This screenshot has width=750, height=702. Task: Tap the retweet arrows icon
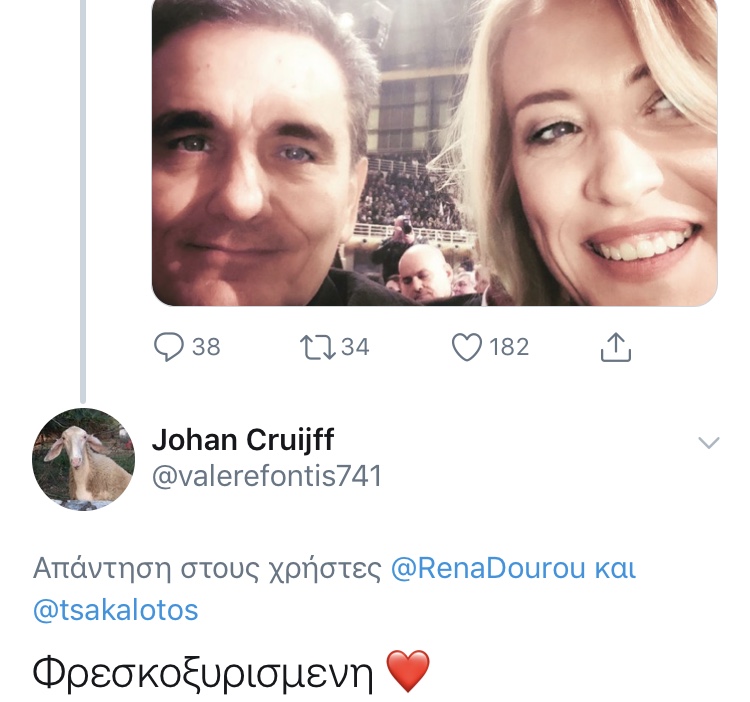(x=317, y=347)
